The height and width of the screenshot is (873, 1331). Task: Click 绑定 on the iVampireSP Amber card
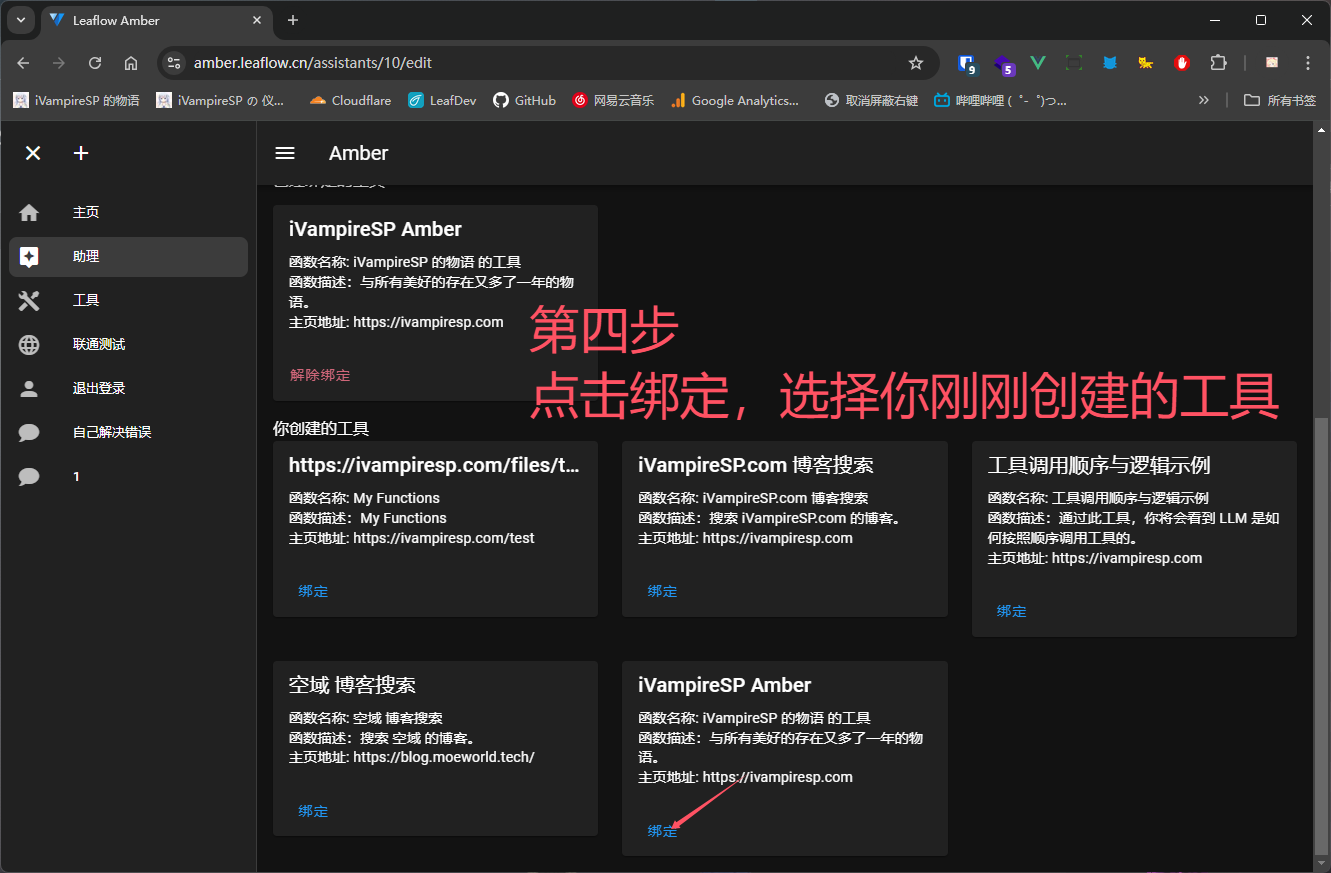(x=662, y=830)
